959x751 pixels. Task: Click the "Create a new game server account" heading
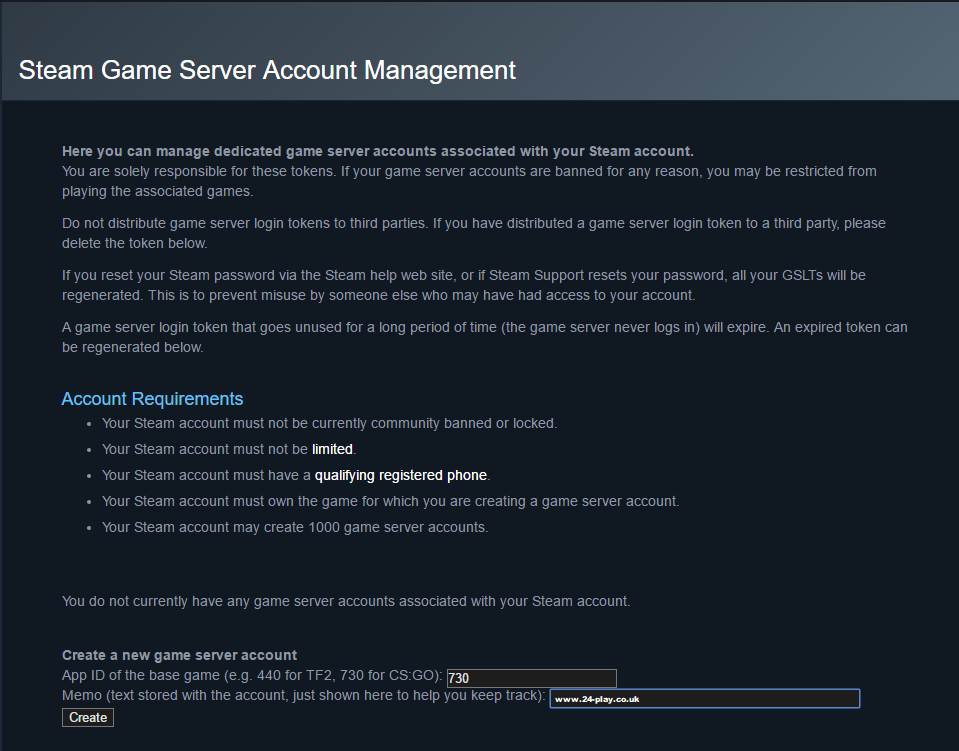(x=179, y=655)
